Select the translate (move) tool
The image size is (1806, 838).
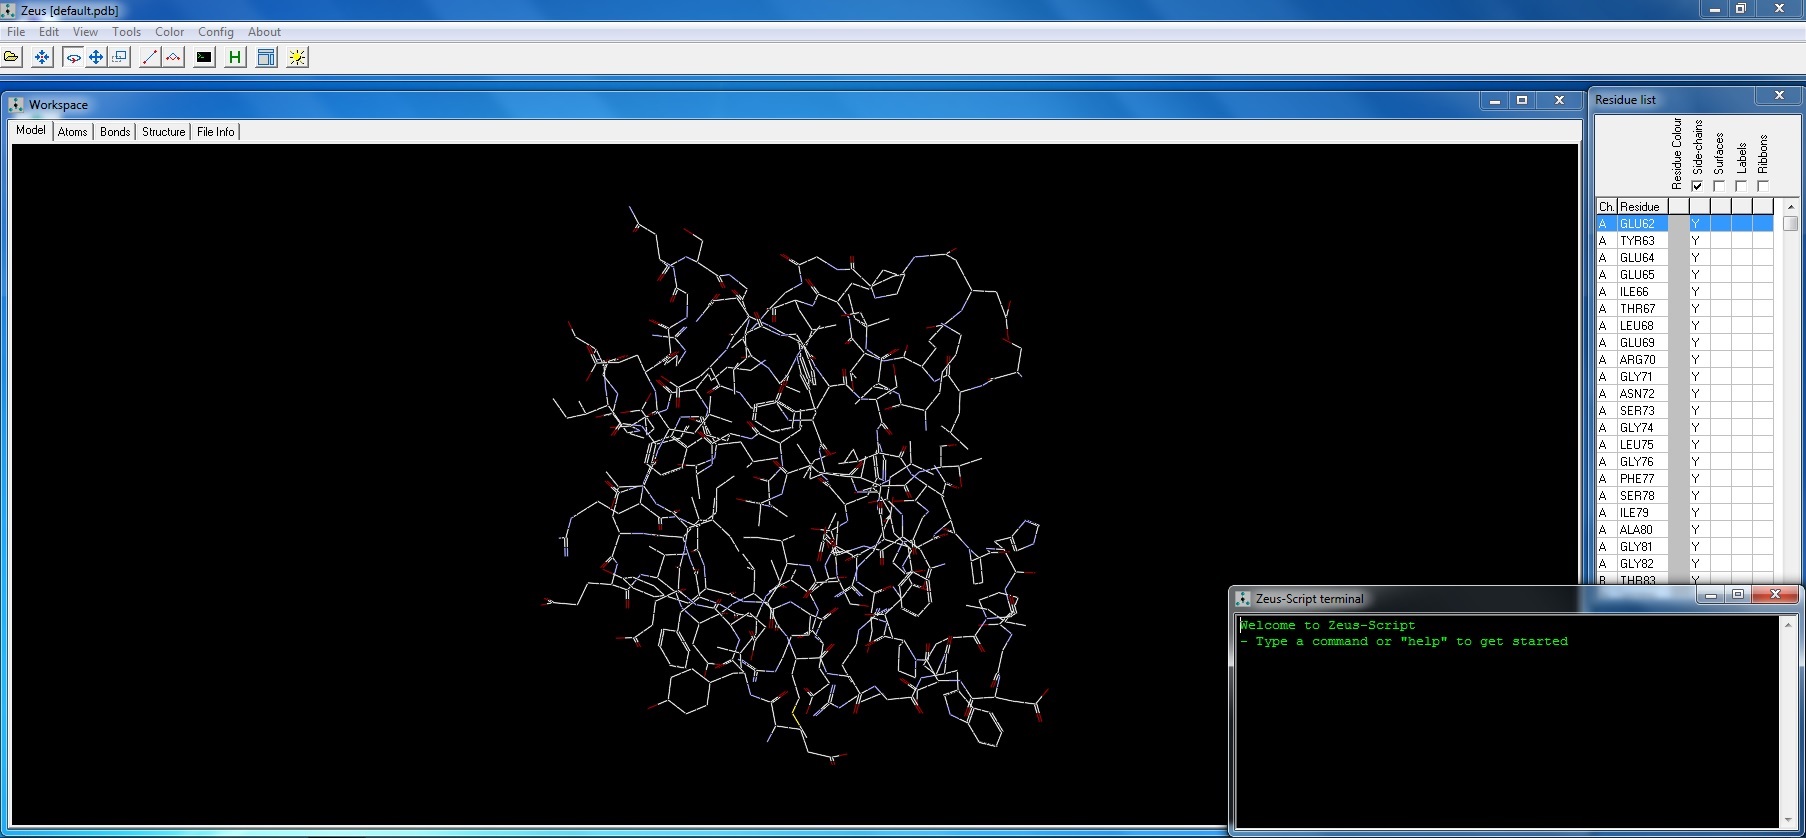(x=96, y=57)
